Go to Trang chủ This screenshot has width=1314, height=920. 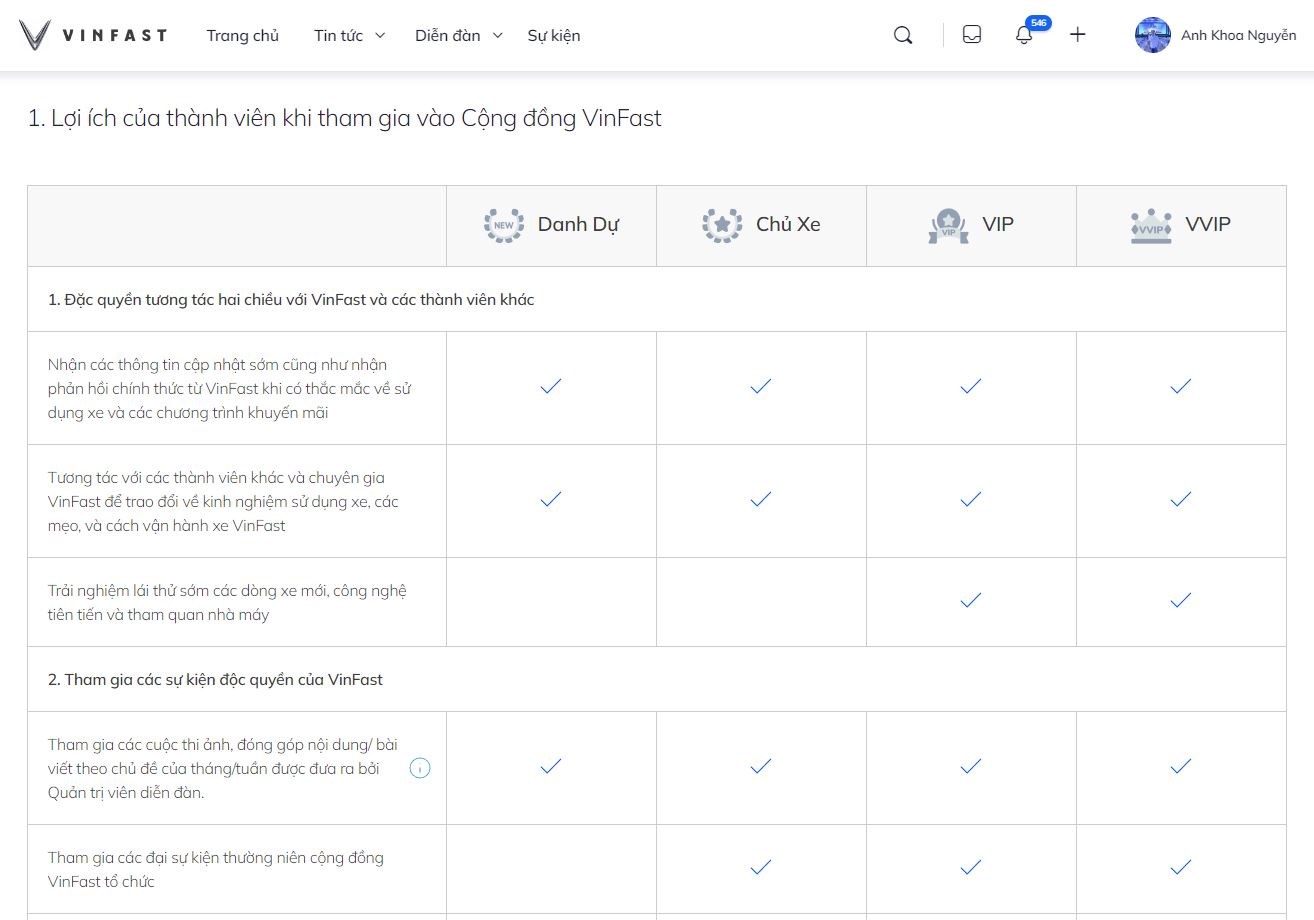(x=243, y=36)
